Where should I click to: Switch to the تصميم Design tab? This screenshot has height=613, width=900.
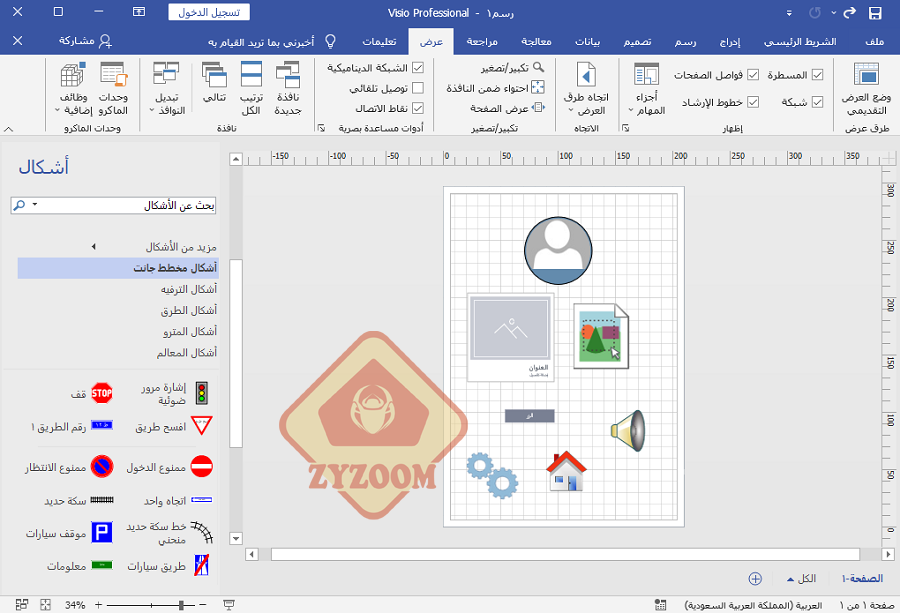pos(638,41)
